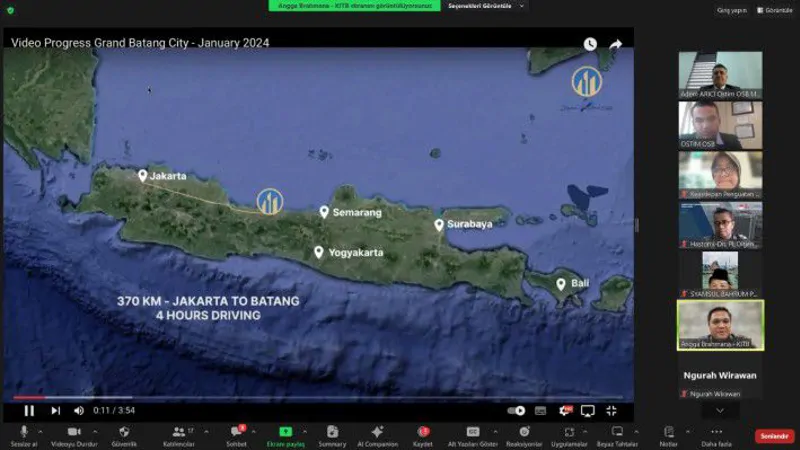Show captions via Alt Yazıları Göster
The width and height of the screenshot is (800, 450).
click(472, 436)
